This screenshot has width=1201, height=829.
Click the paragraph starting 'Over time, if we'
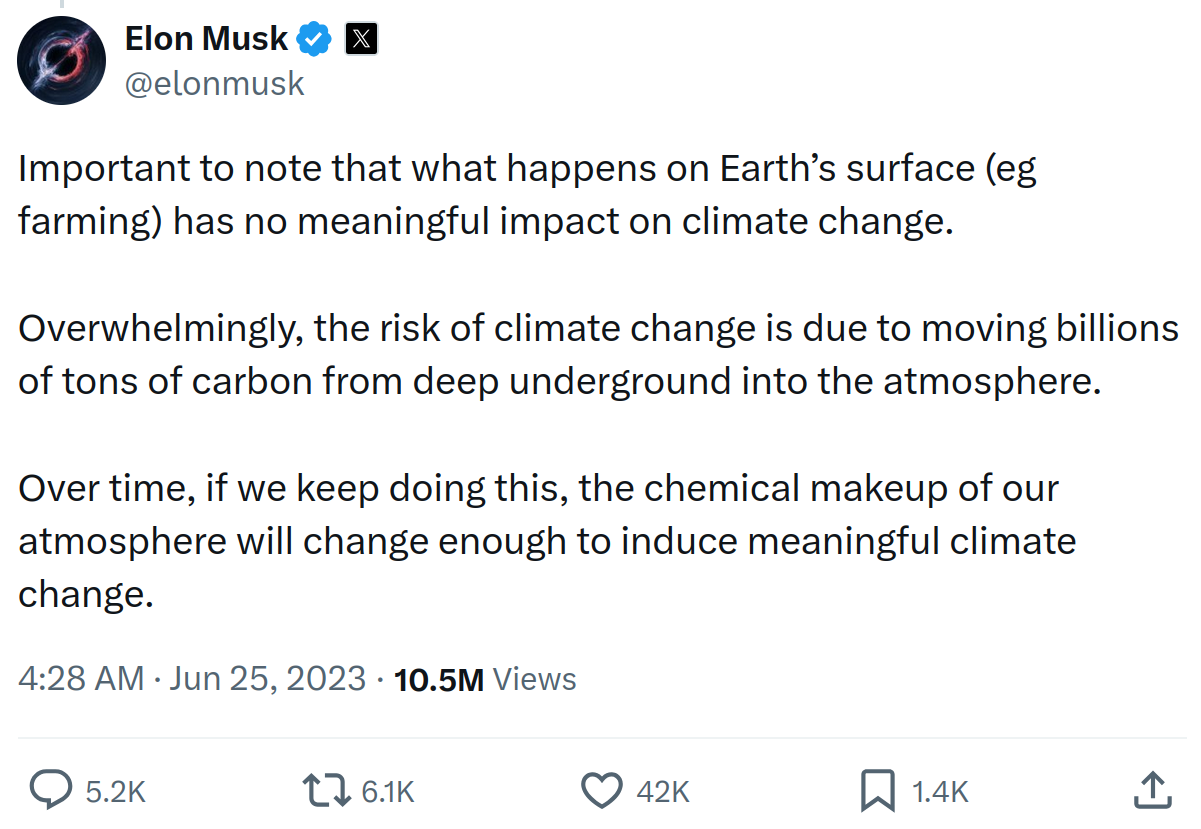click(547, 541)
